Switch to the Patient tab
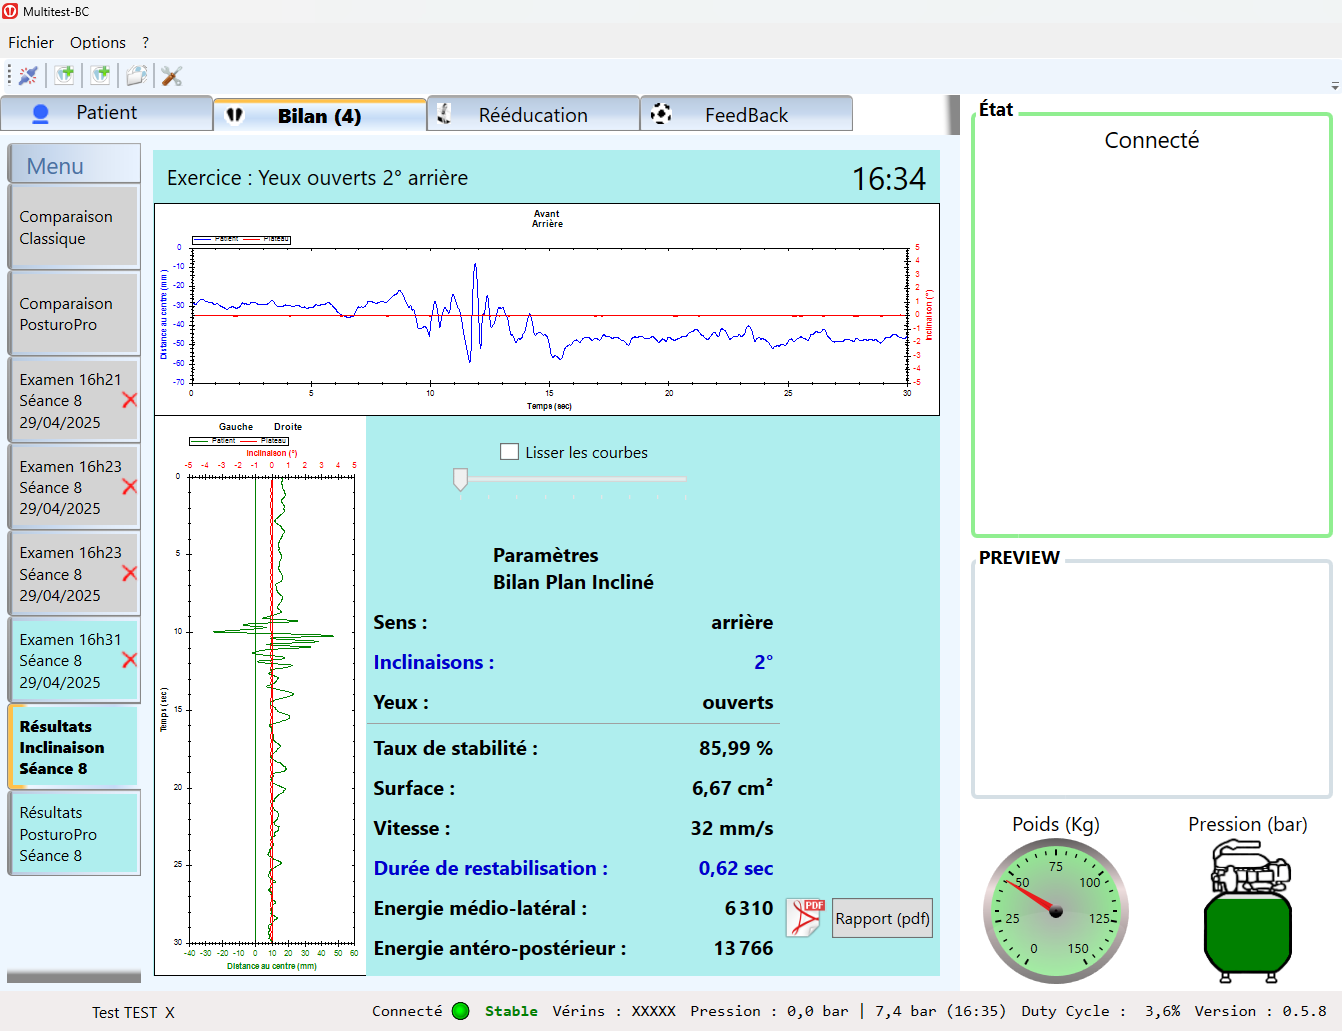This screenshot has height=1032, width=1342. (107, 113)
